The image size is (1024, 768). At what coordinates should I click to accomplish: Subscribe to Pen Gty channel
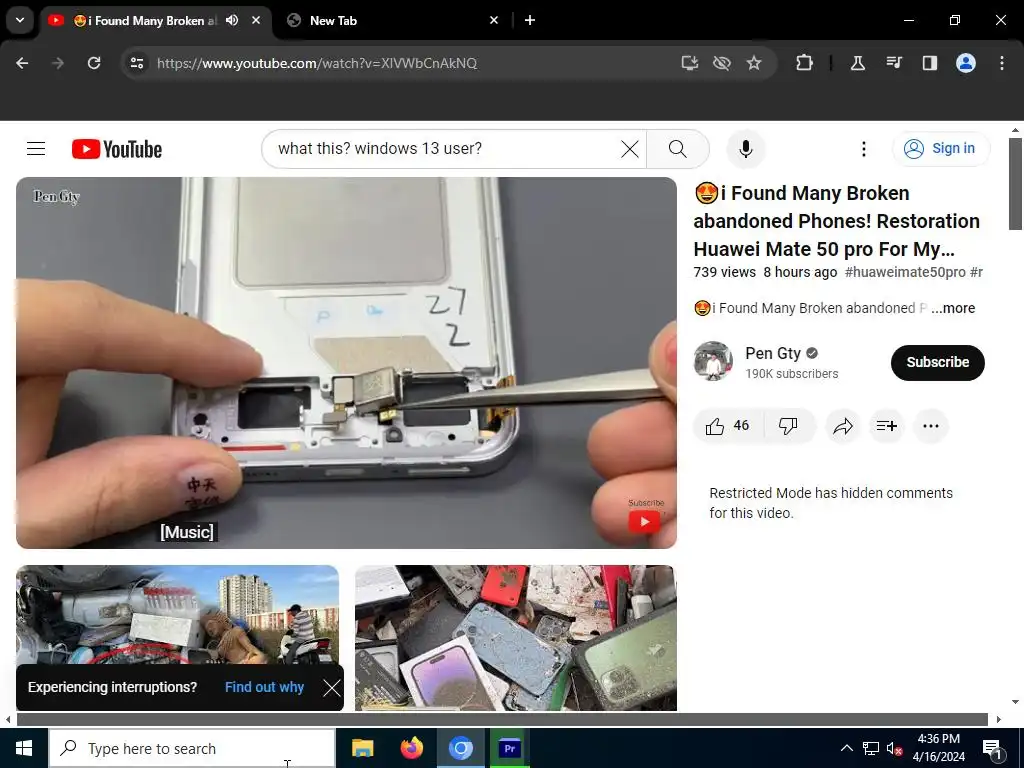(937, 362)
